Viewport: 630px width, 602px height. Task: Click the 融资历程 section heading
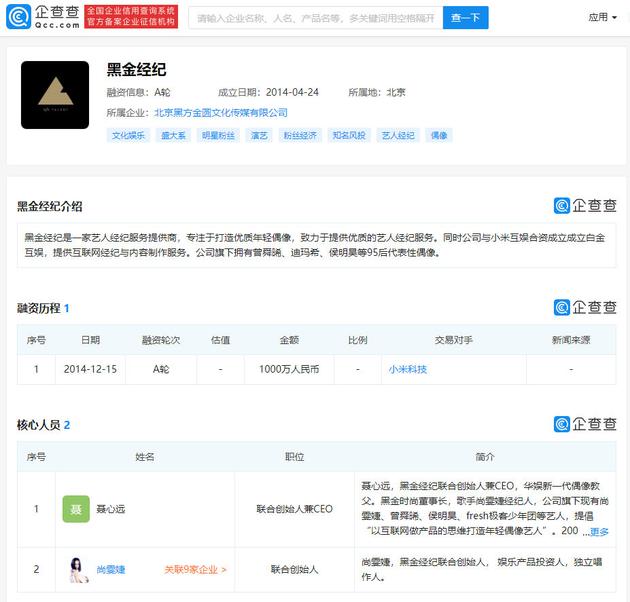pos(43,308)
